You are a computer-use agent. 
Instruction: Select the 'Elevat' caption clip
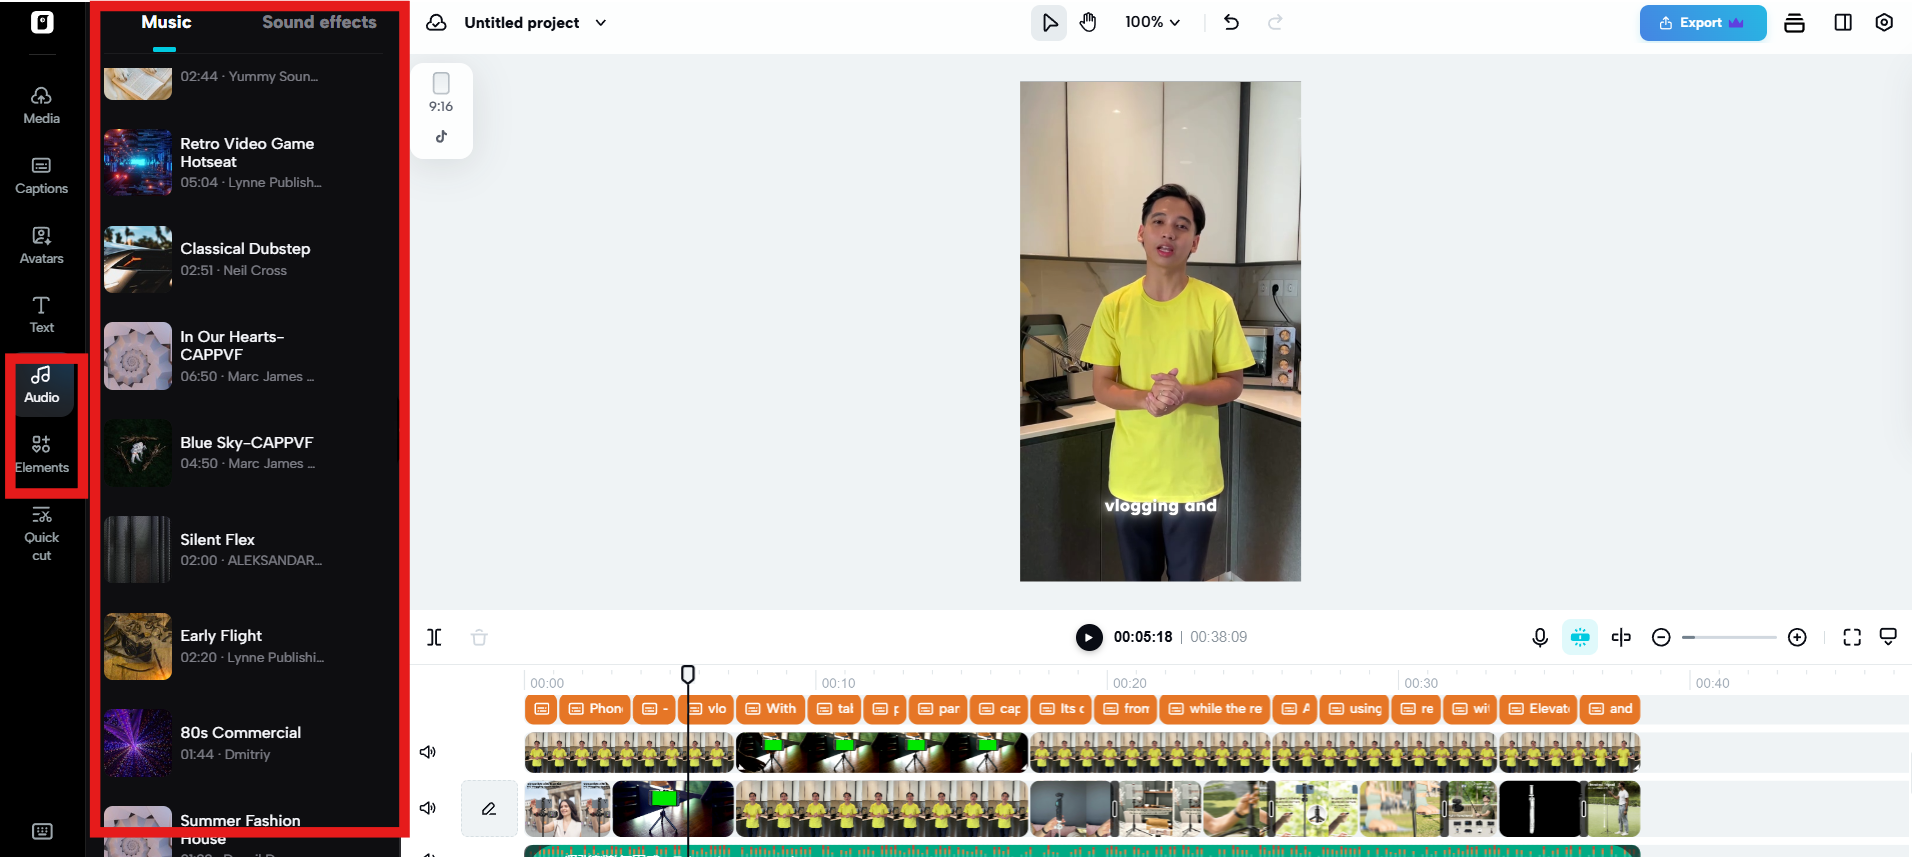(1538, 709)
